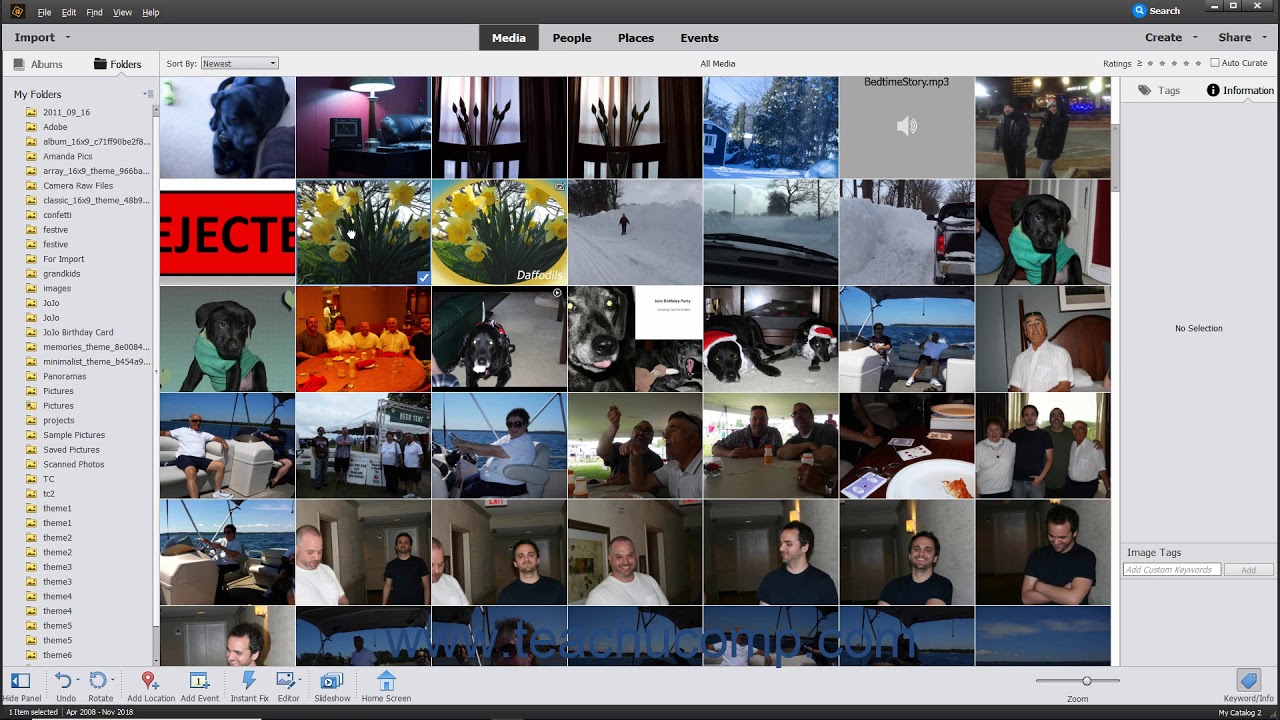Enable the Auto Curate checkbox

(x=1215, y=63)
